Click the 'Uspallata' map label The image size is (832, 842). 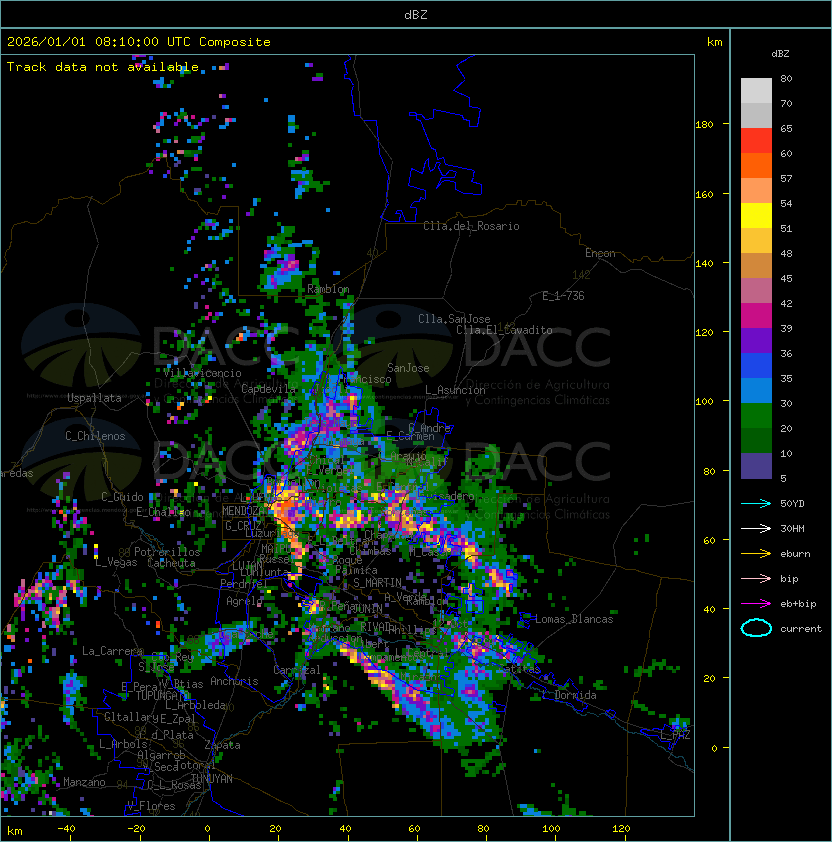[x=94, y=398]
